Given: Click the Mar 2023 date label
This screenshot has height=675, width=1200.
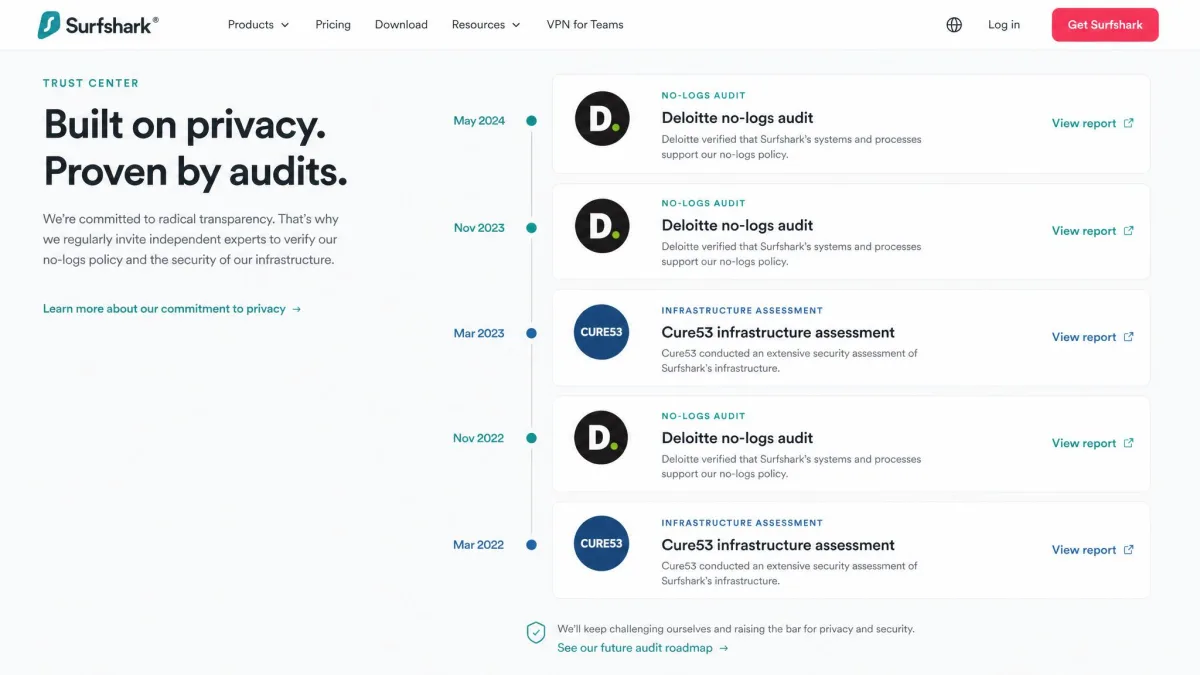Looking at the screenshot, I should (479, 333).
